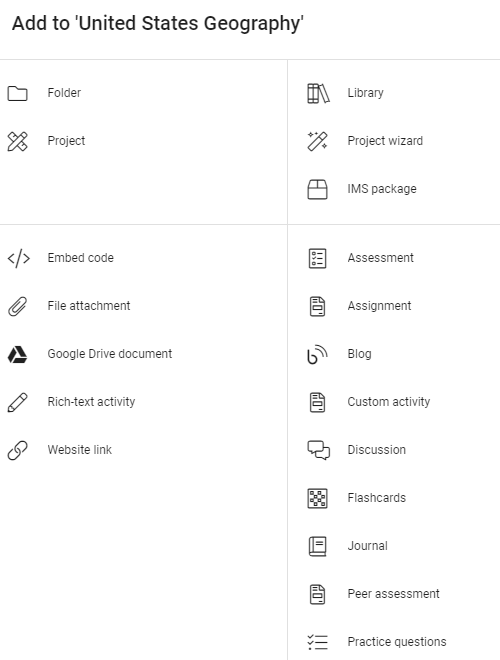The image size is (500, 660).
Task: Click the Folder icon
Action: tap(17, 93)
